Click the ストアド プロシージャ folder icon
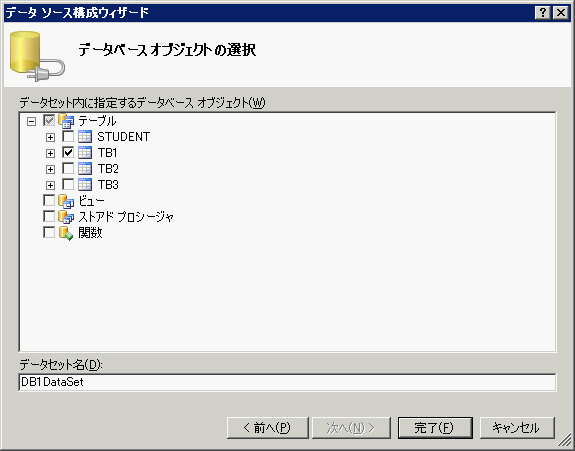Image resolution: width=575 pixels, height=451 pixels. click(66, 217)
